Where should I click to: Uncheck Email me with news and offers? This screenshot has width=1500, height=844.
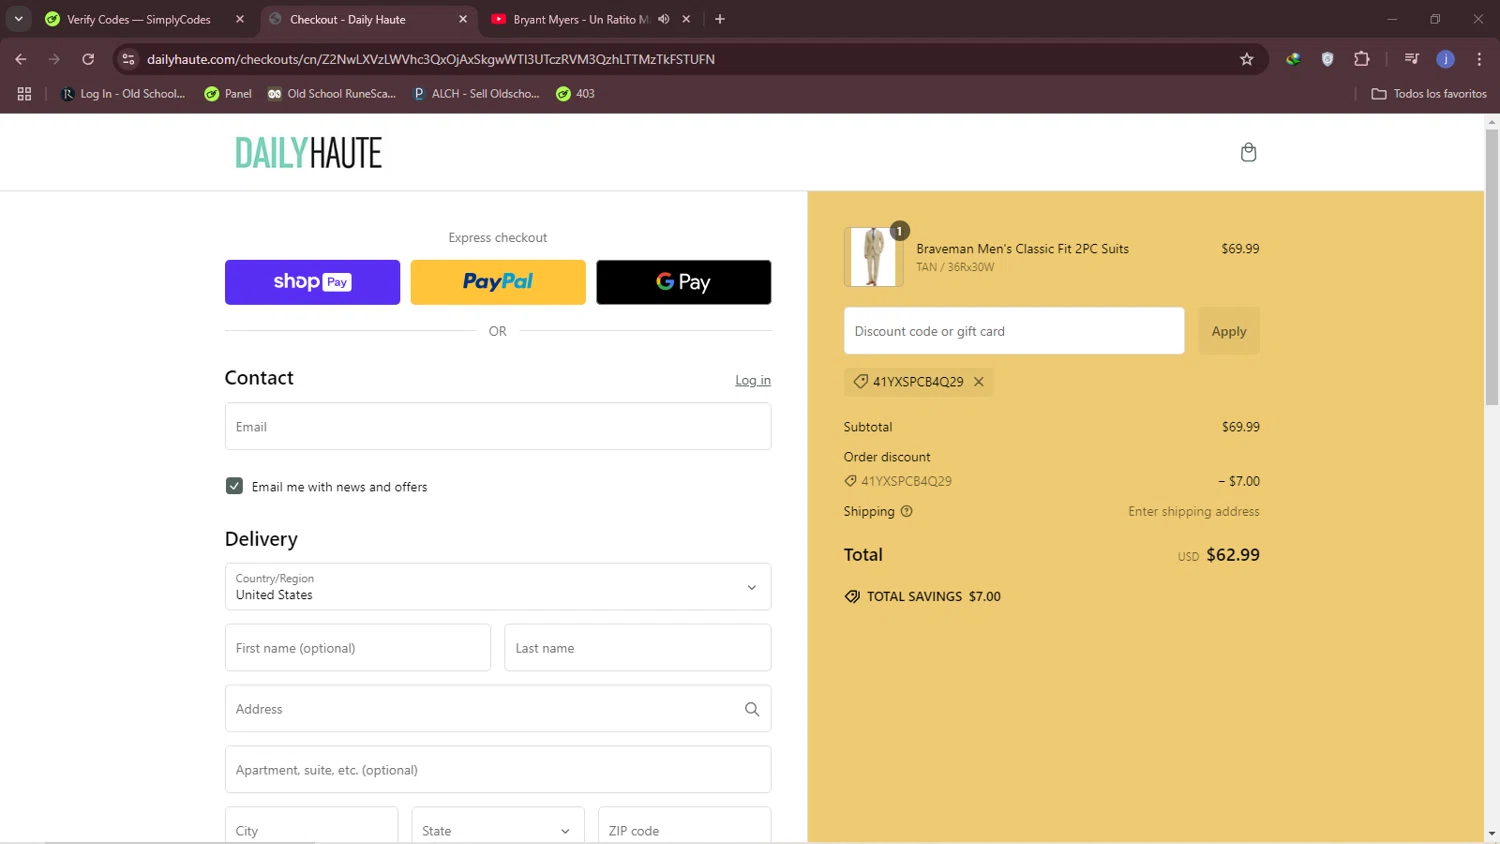coord(234,486)
